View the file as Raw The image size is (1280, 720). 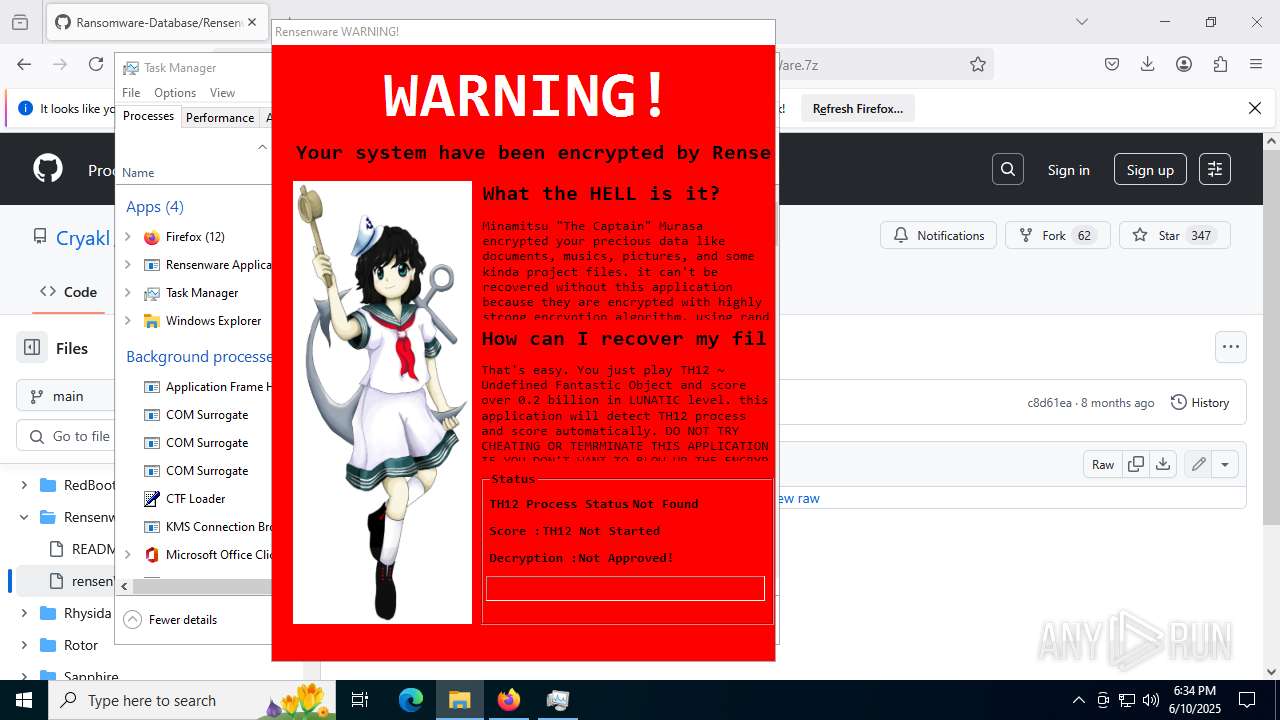(x=1103, y=464)
